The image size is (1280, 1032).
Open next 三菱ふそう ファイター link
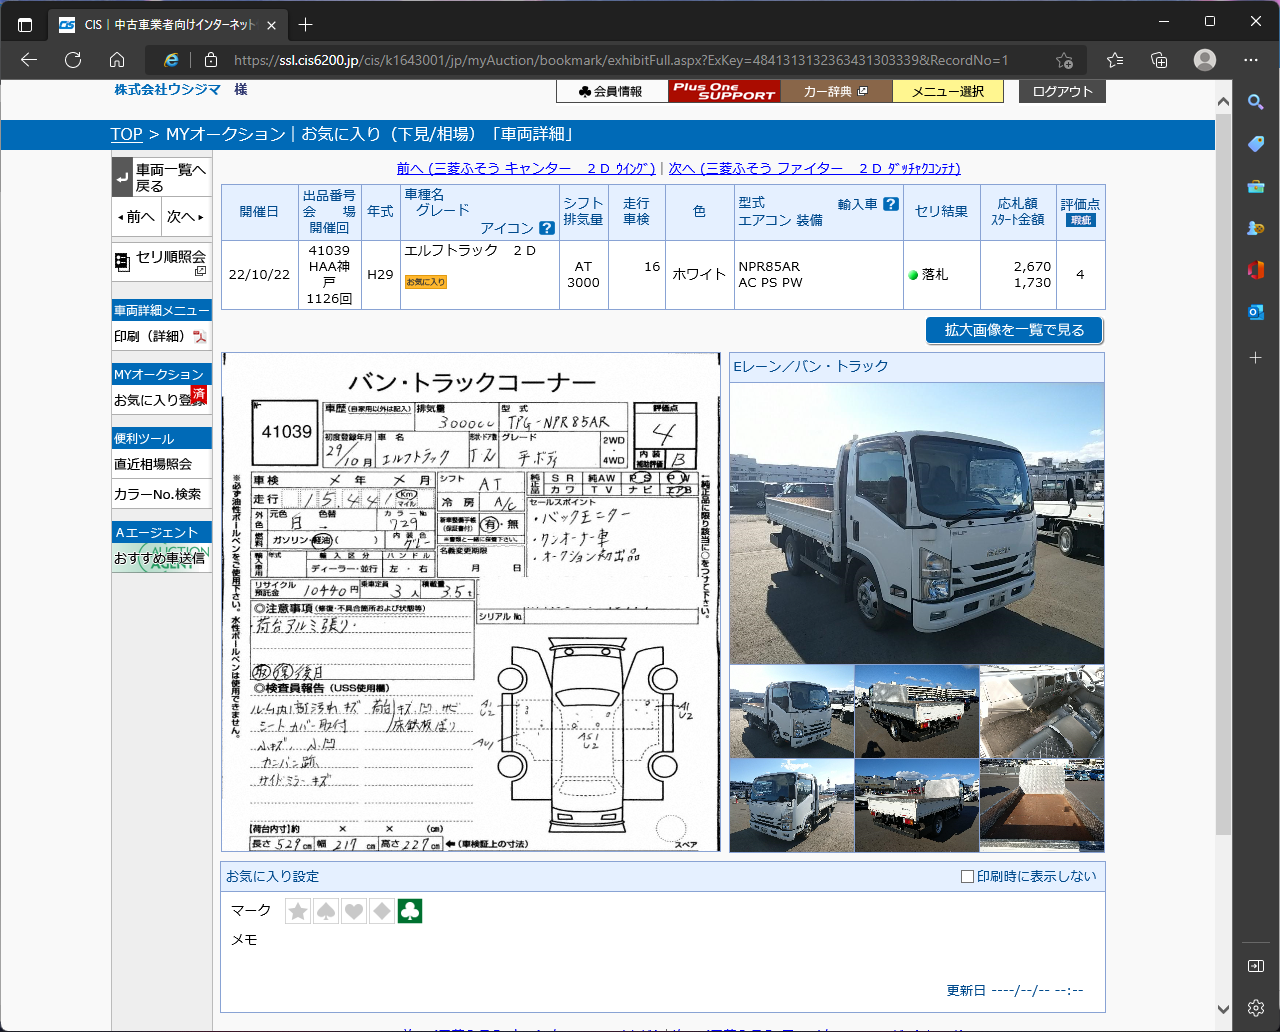pos(814,168)
